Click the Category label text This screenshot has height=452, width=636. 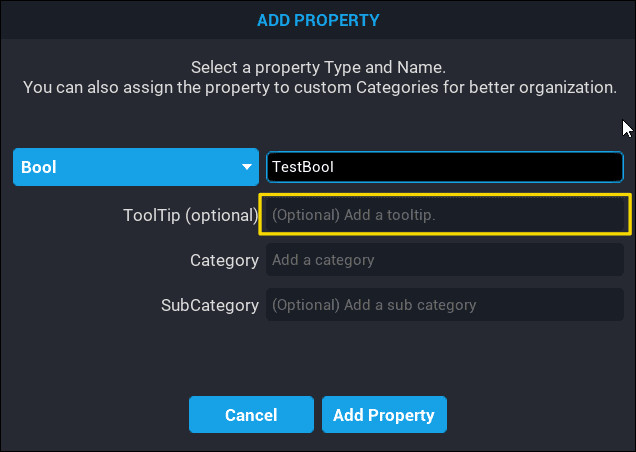coord(225,260)
